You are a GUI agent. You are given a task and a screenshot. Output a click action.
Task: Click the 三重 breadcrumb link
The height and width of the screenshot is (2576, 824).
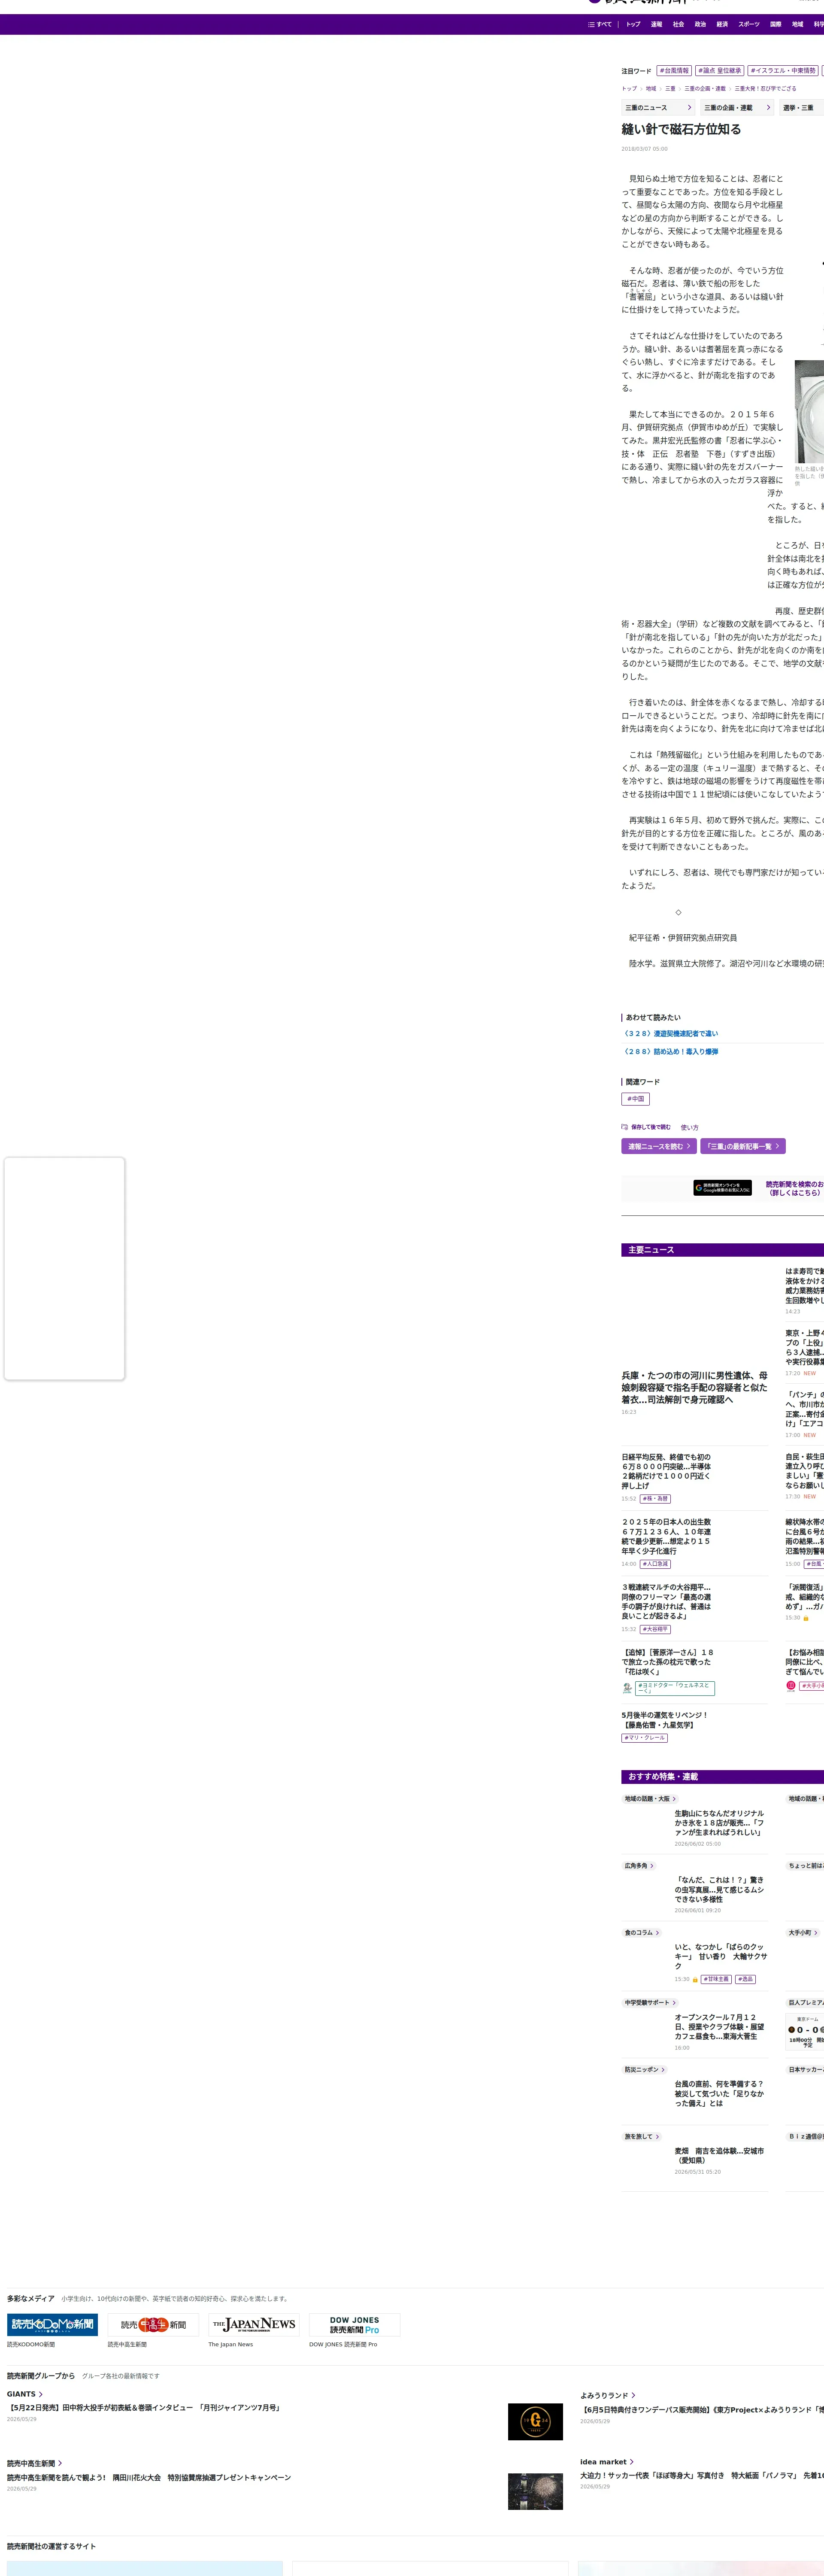pos(670,89)
